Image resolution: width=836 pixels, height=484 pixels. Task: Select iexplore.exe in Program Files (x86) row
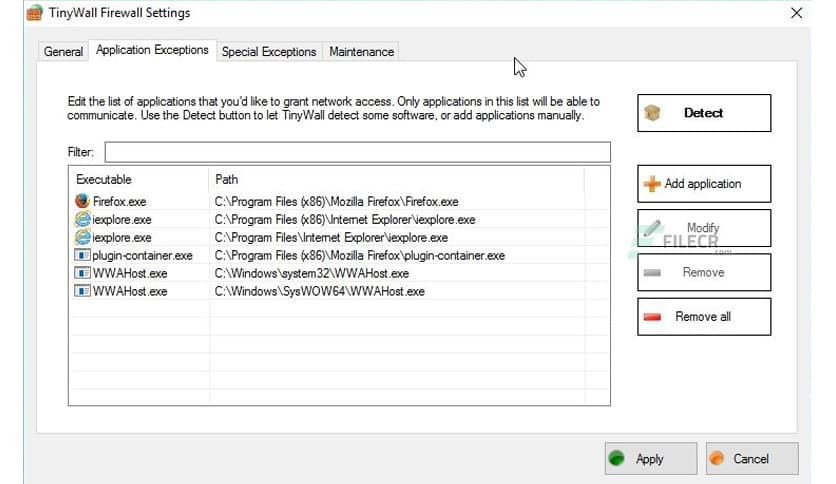(122, 220)
